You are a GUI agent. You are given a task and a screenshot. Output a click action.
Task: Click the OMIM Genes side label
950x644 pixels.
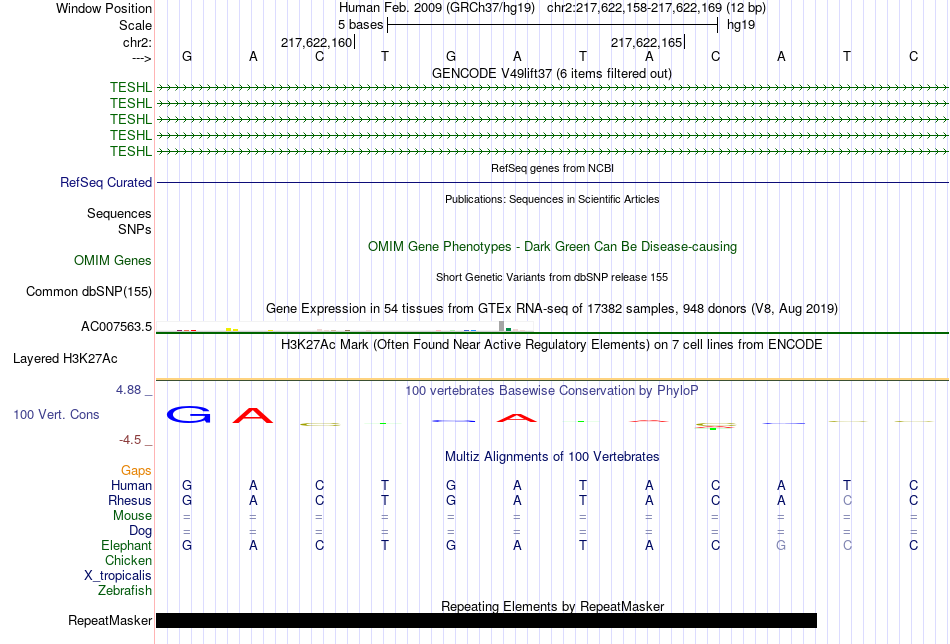113,261
